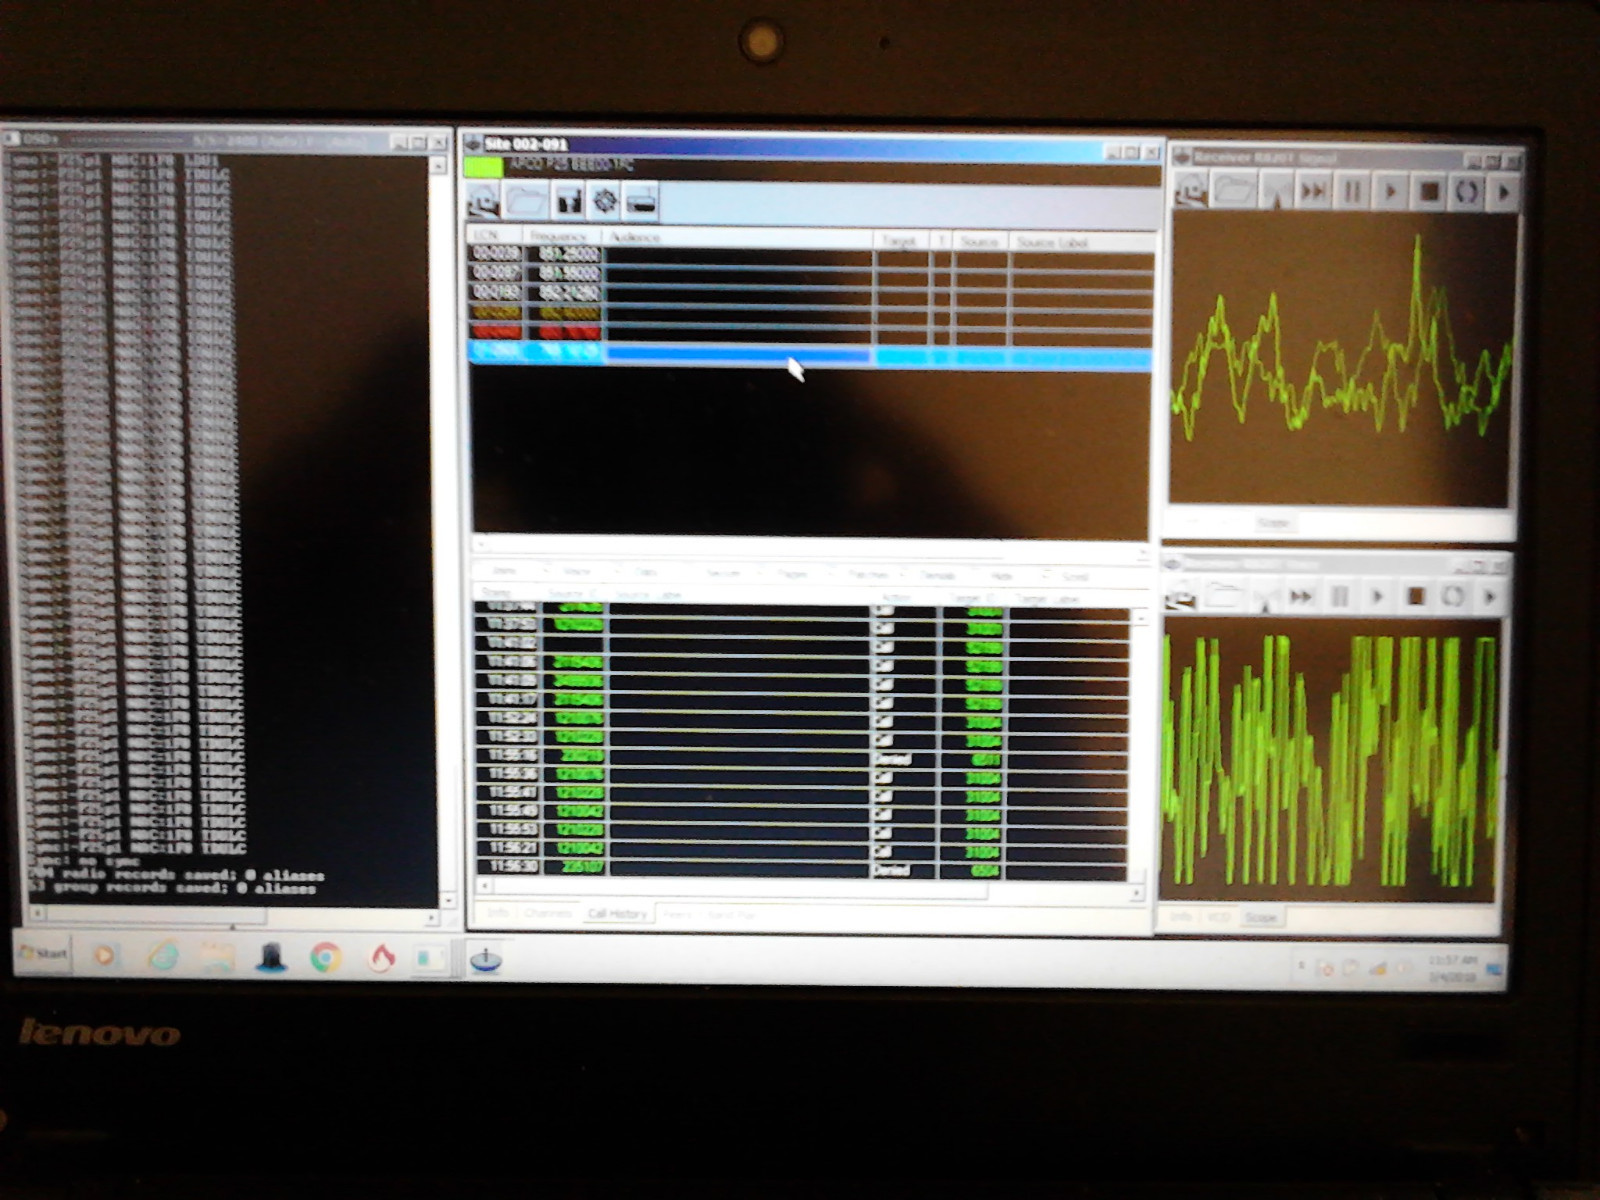Expand the Patches filter dropdown

coord(901,573)
